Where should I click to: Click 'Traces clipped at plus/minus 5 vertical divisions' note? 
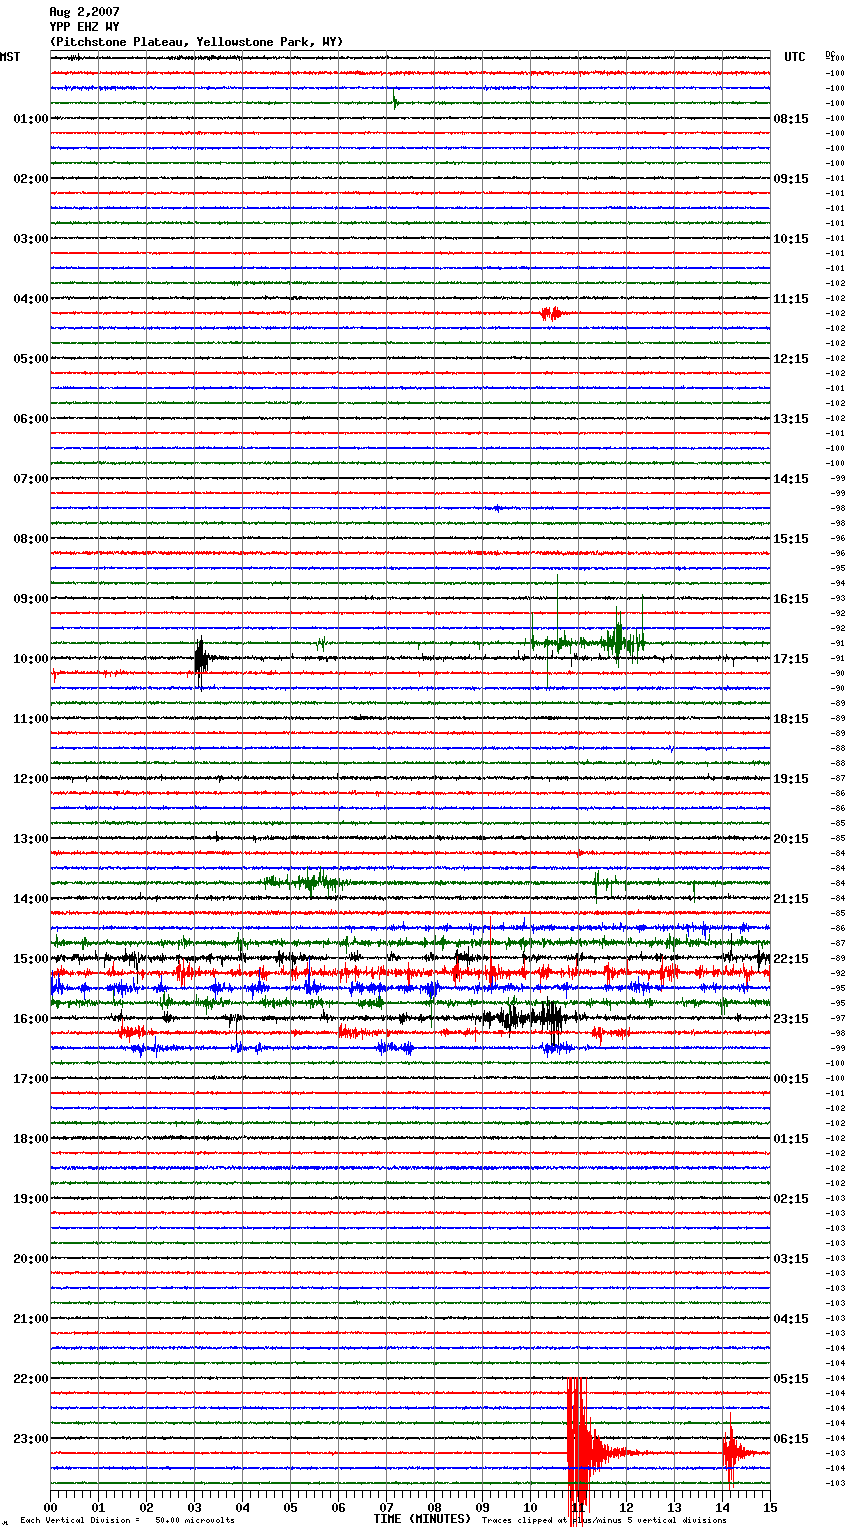(x=605, y=1520)
